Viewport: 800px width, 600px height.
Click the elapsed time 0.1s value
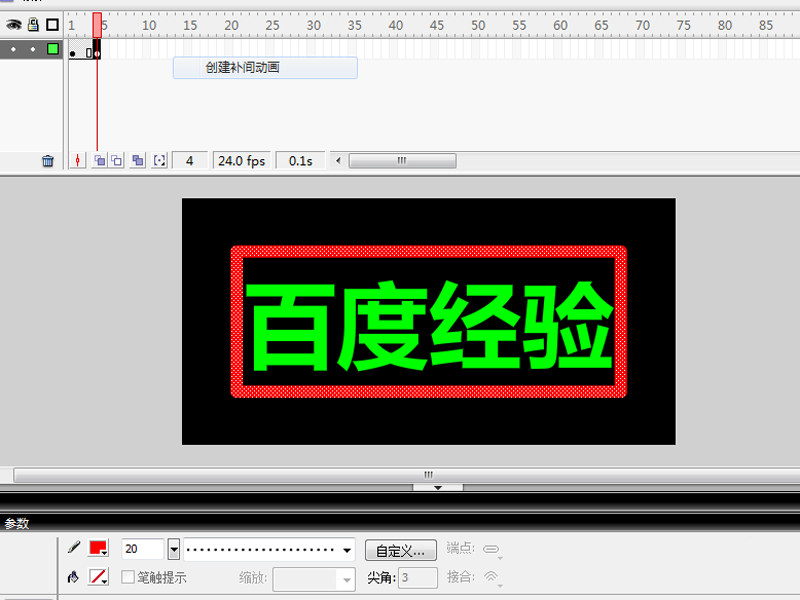(x=301, y=161)
